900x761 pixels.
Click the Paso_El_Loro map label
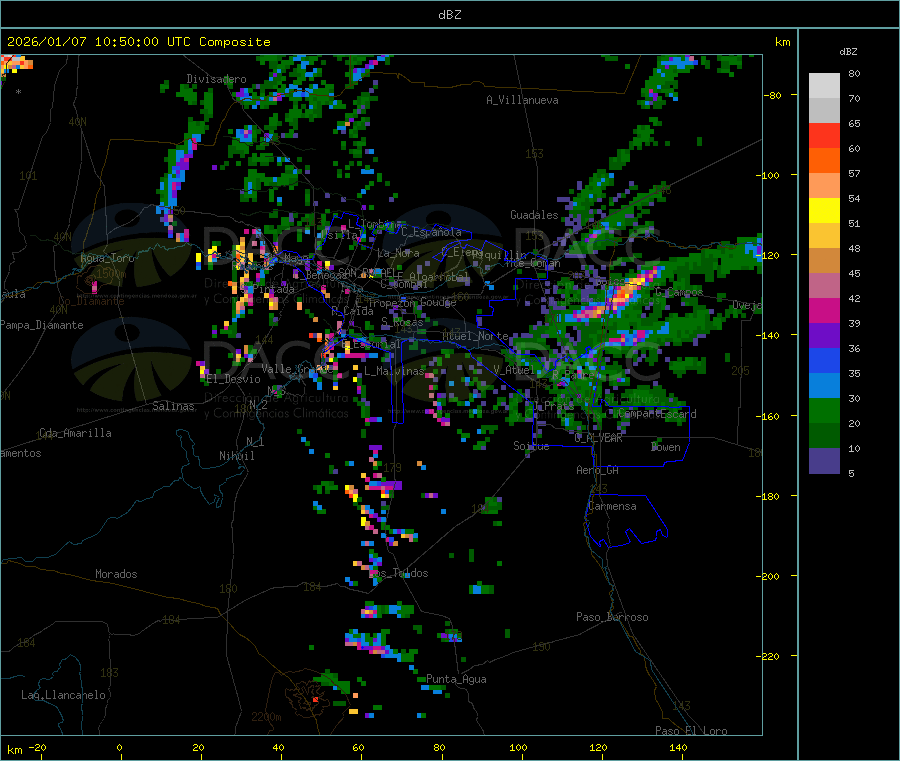692,731
